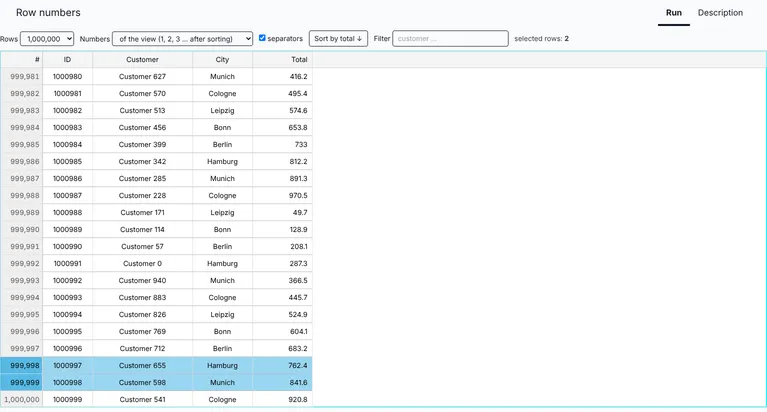Click ID cell 1000997

tap(68, 366)
